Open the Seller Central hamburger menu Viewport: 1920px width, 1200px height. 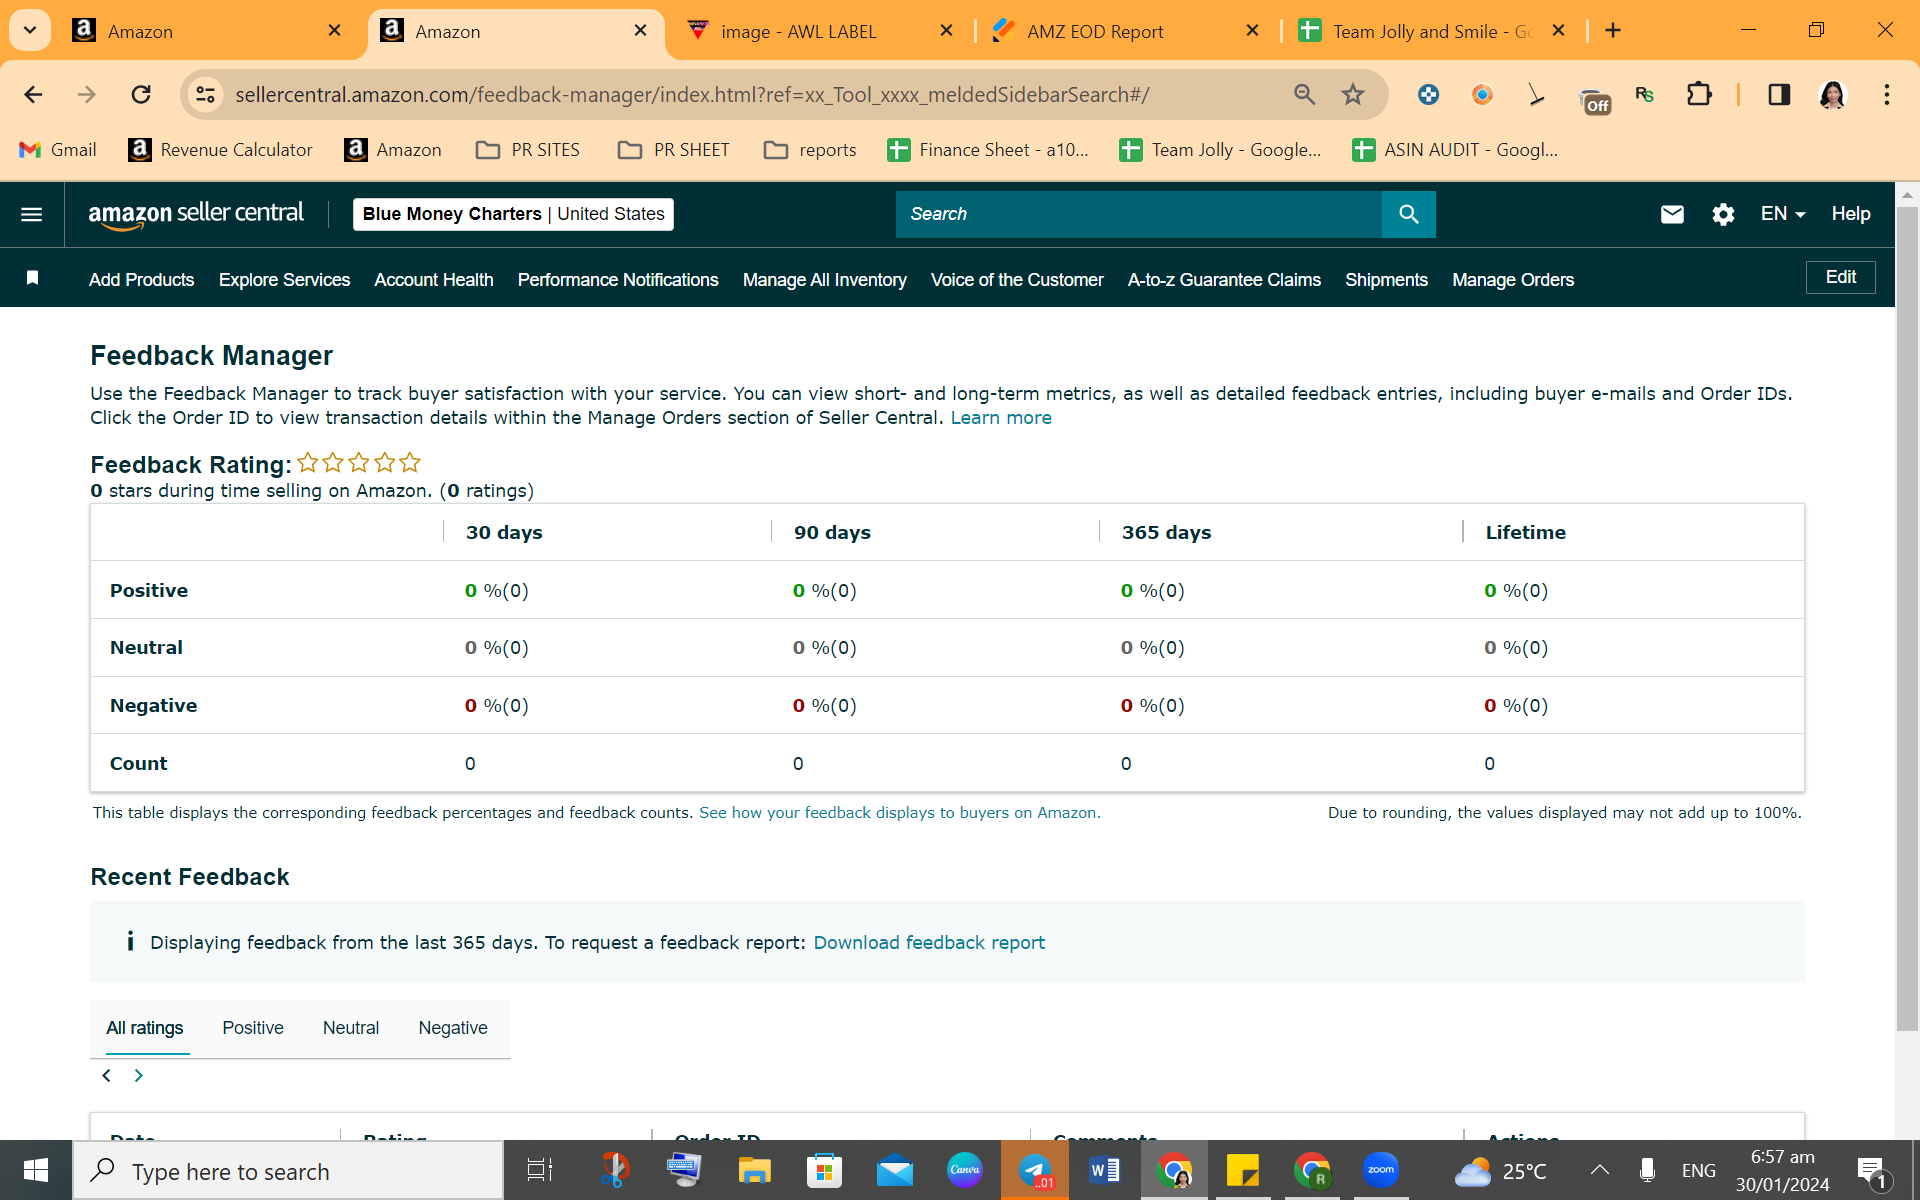[31, 214]
